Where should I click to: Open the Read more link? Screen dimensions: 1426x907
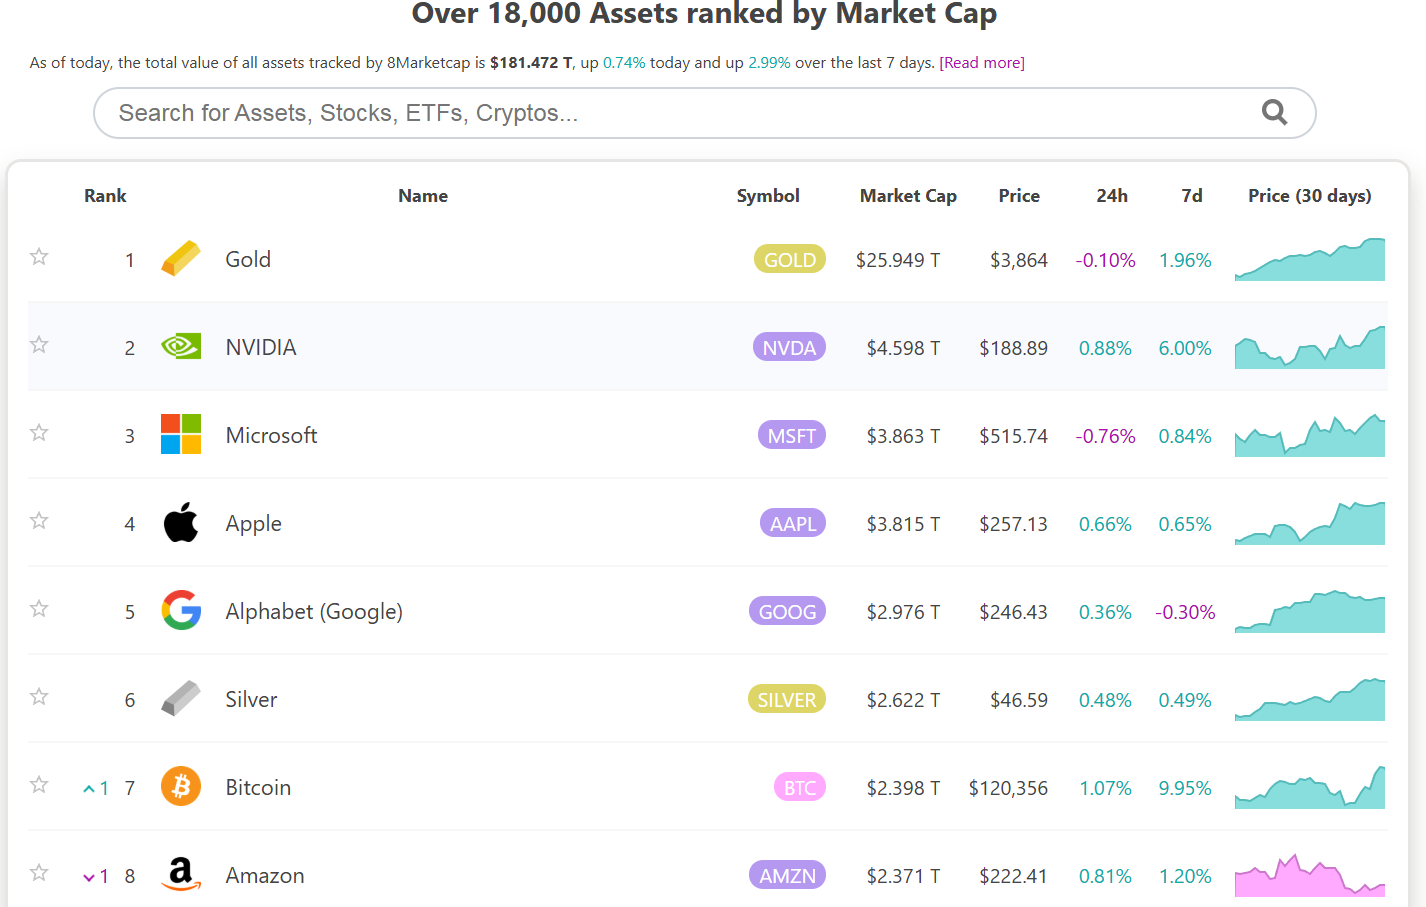[982, 63]
